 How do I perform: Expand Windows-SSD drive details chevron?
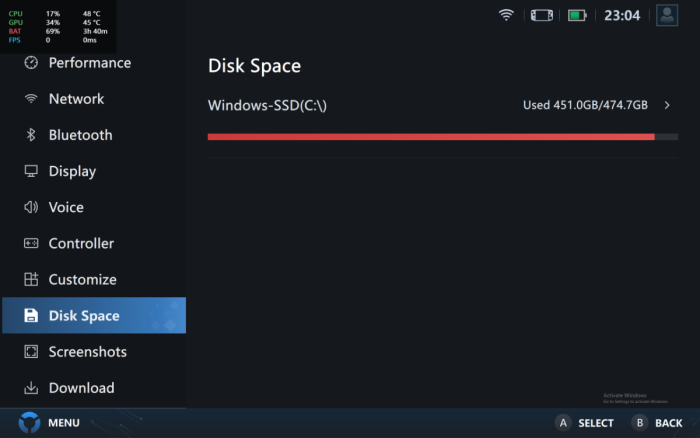click(667, 105)
